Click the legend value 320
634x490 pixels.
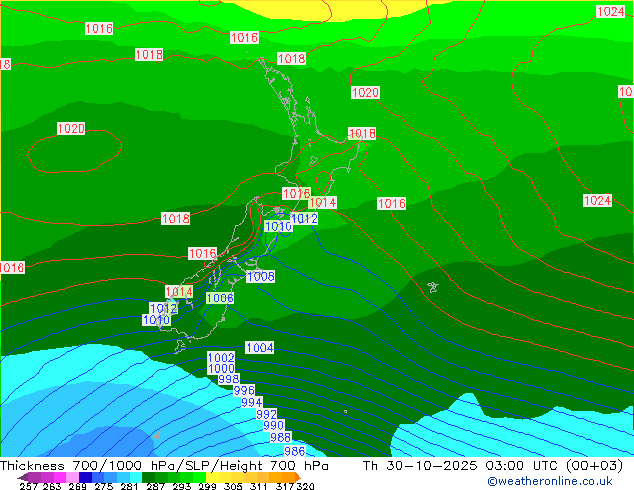[x=305, y=486]
